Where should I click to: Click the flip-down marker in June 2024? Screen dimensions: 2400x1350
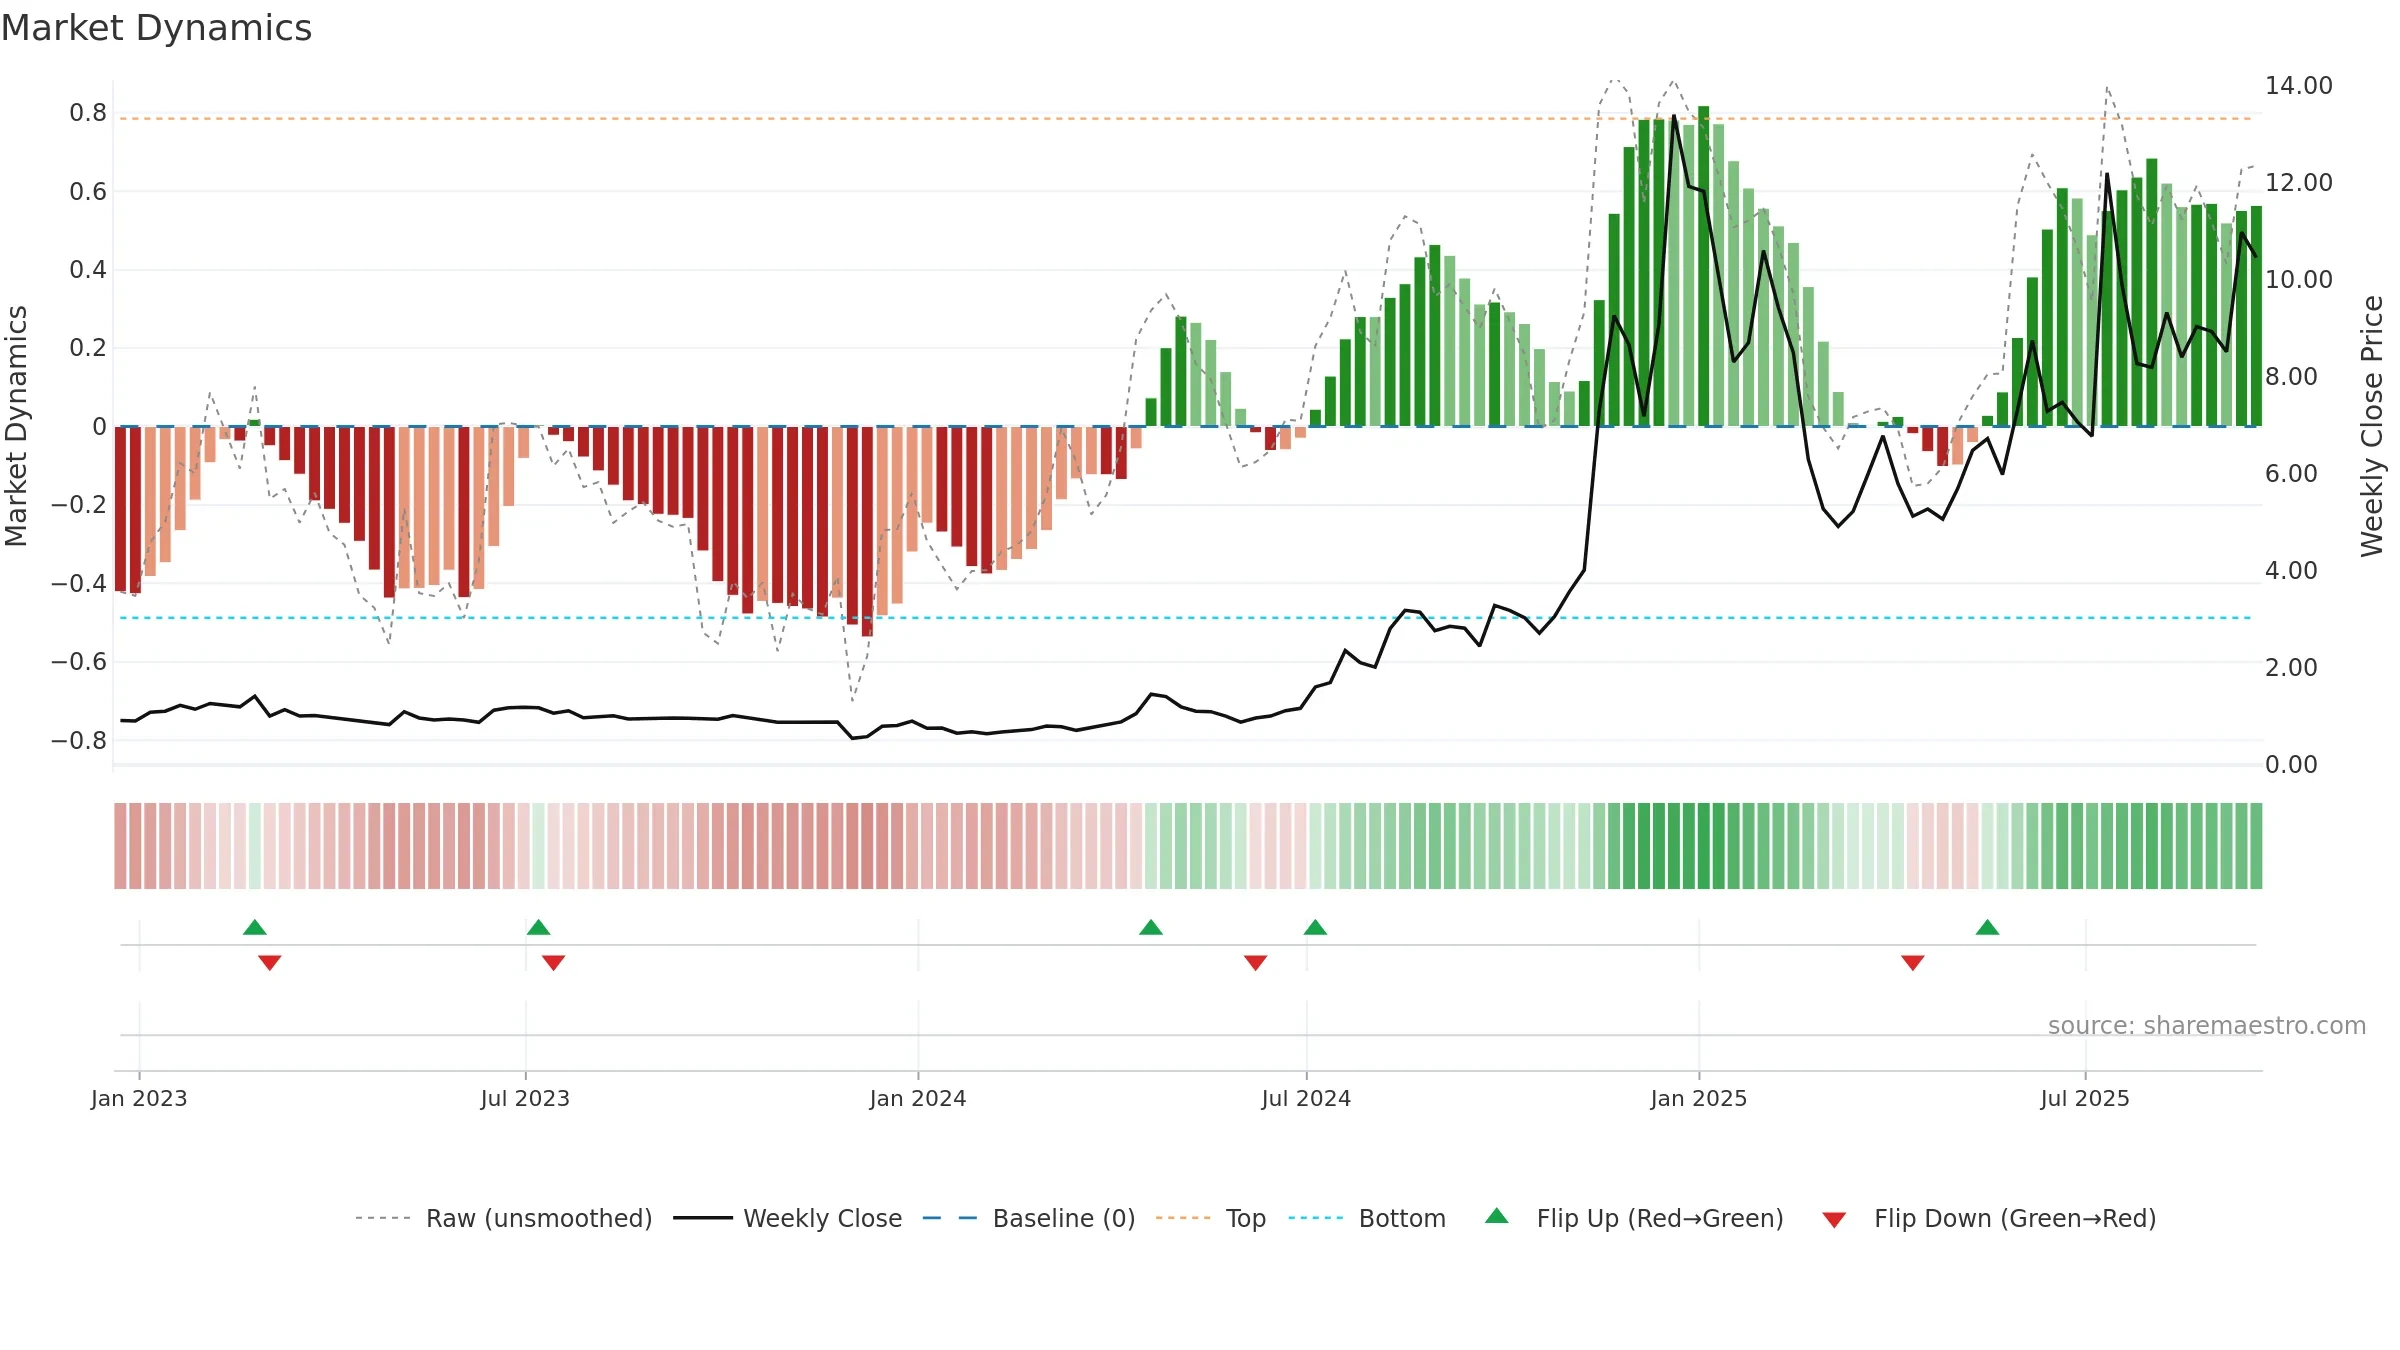[1256, 962]
